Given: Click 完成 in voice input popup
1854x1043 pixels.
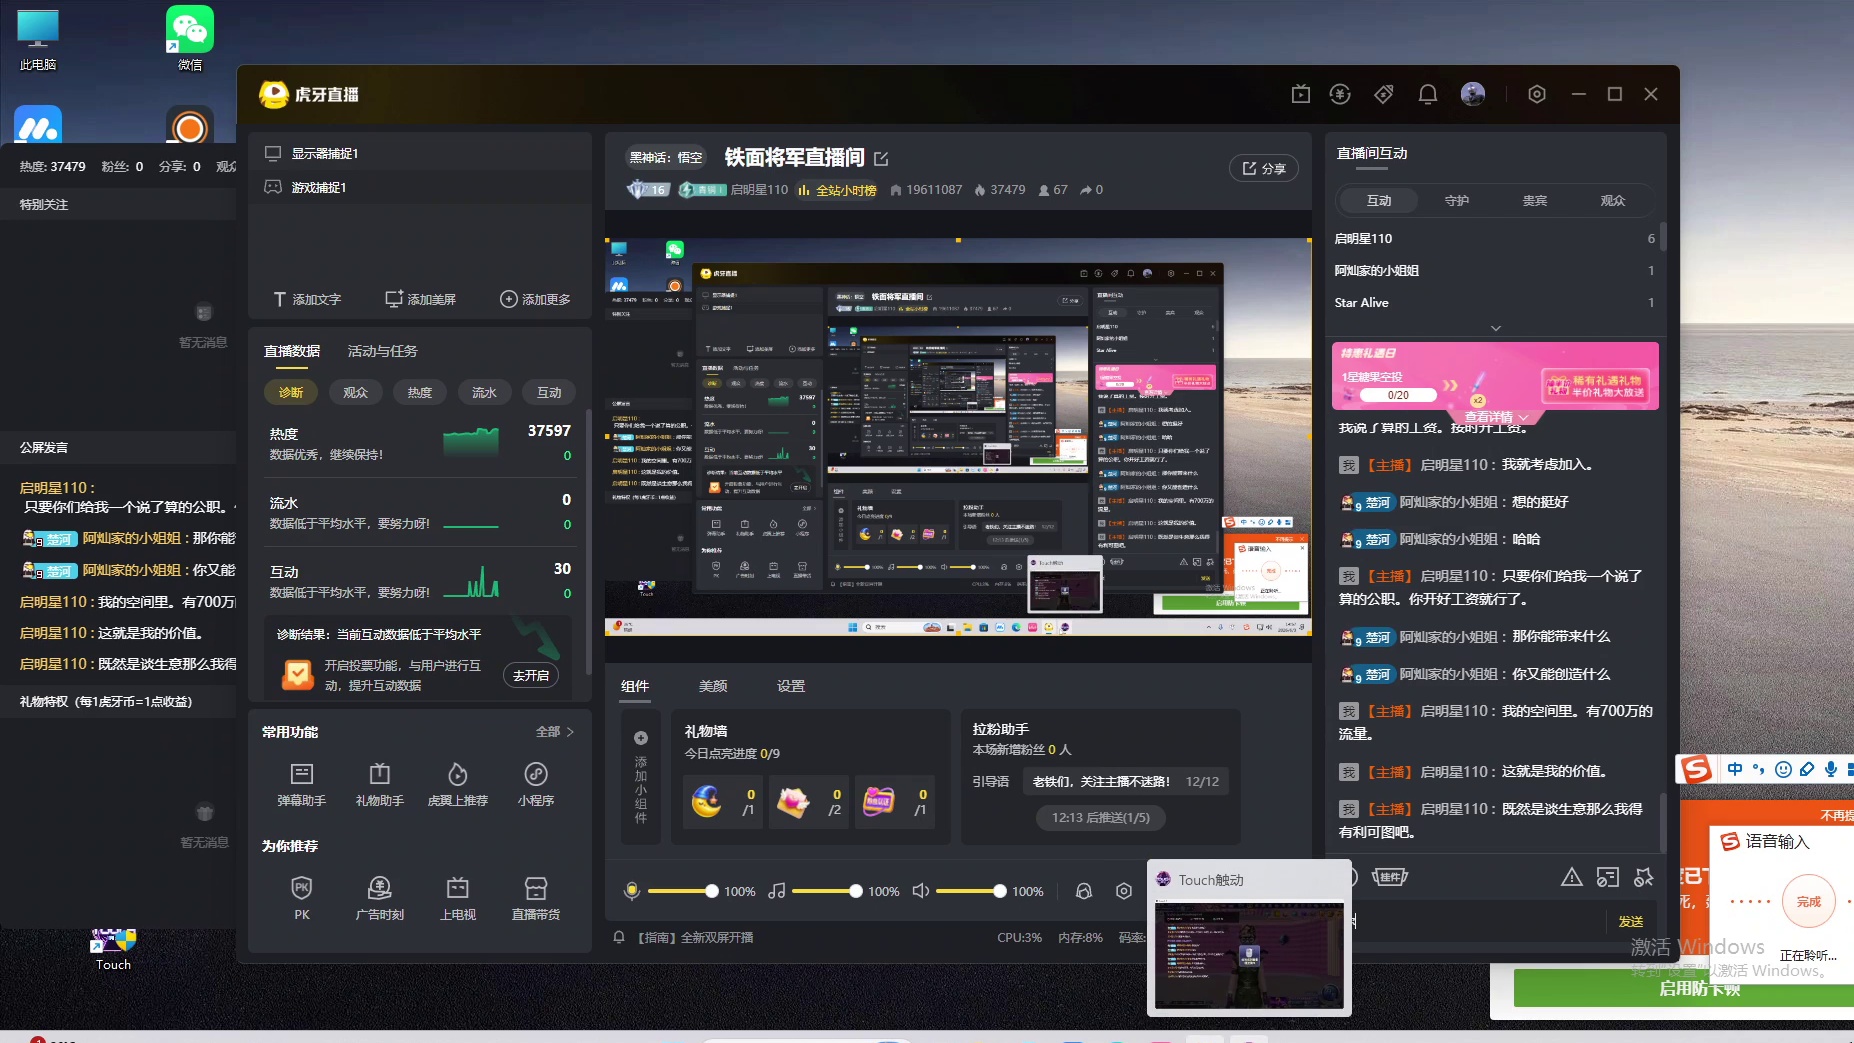Looking at the screenshot, I should (1809, 901).
